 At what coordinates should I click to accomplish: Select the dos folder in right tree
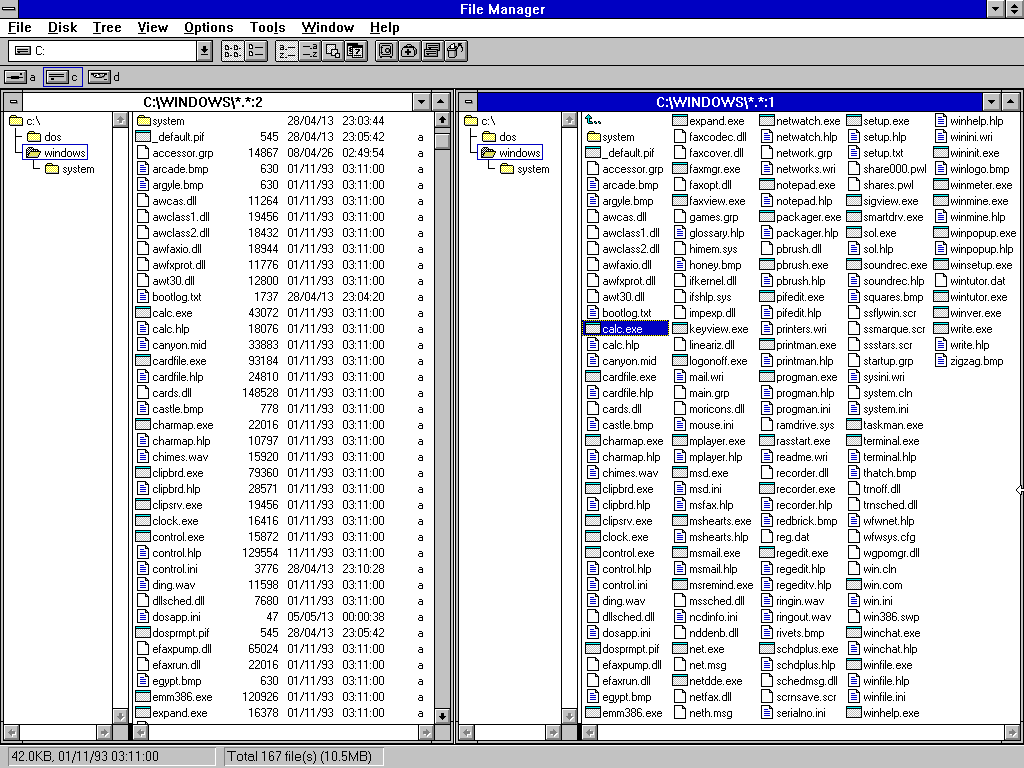tap(507, 137)
